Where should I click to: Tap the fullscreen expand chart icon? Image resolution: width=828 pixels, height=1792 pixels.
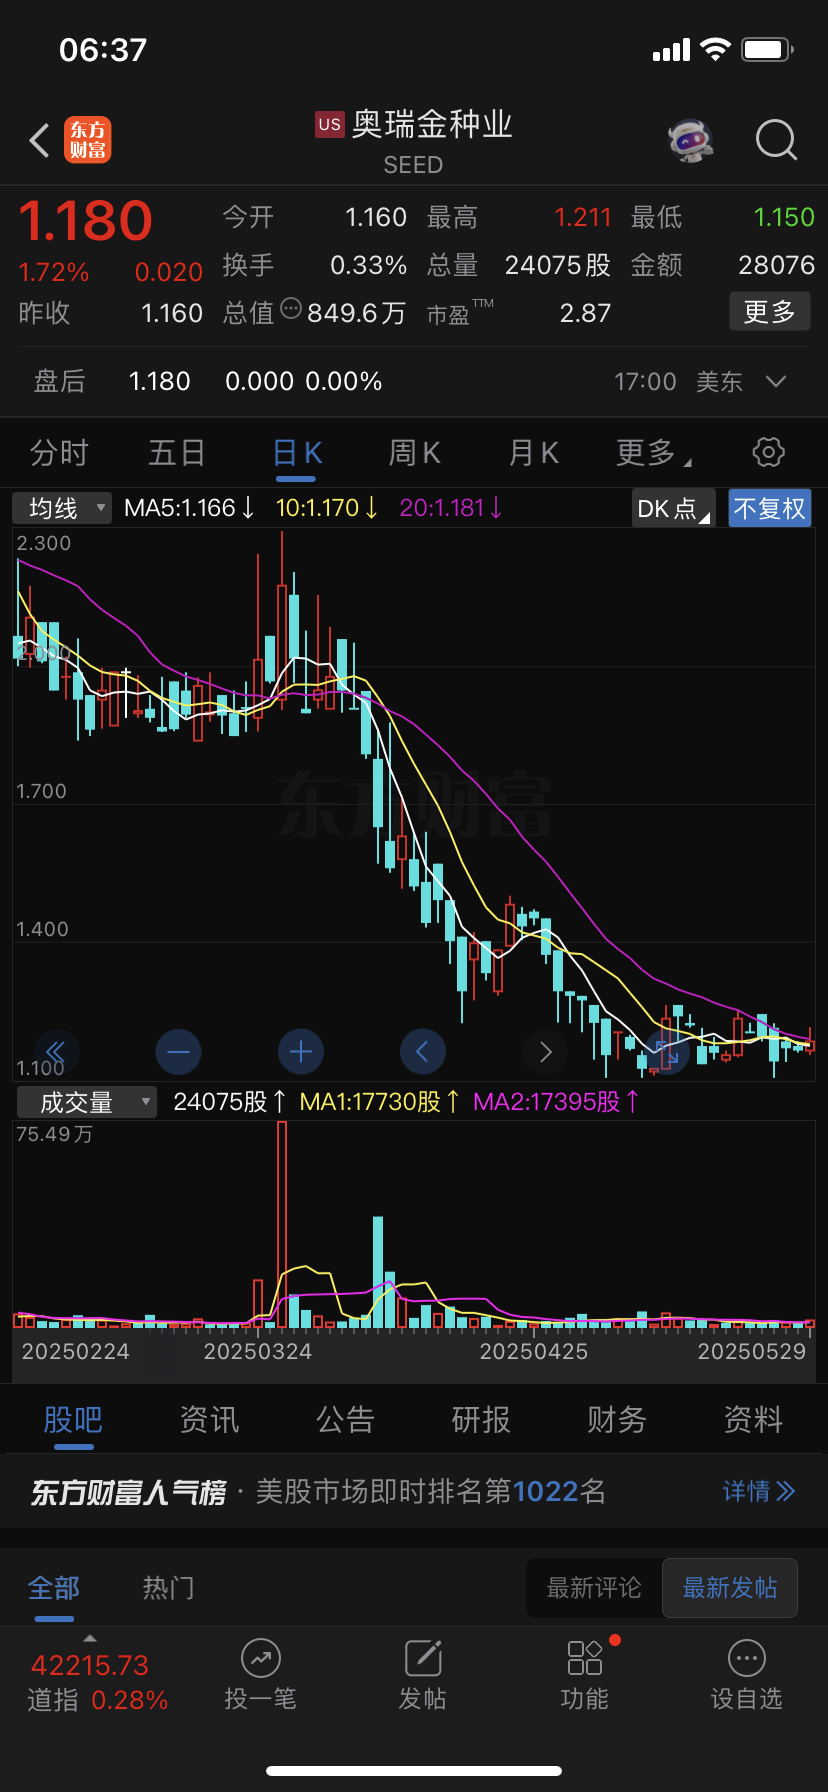coord(667,1051)
